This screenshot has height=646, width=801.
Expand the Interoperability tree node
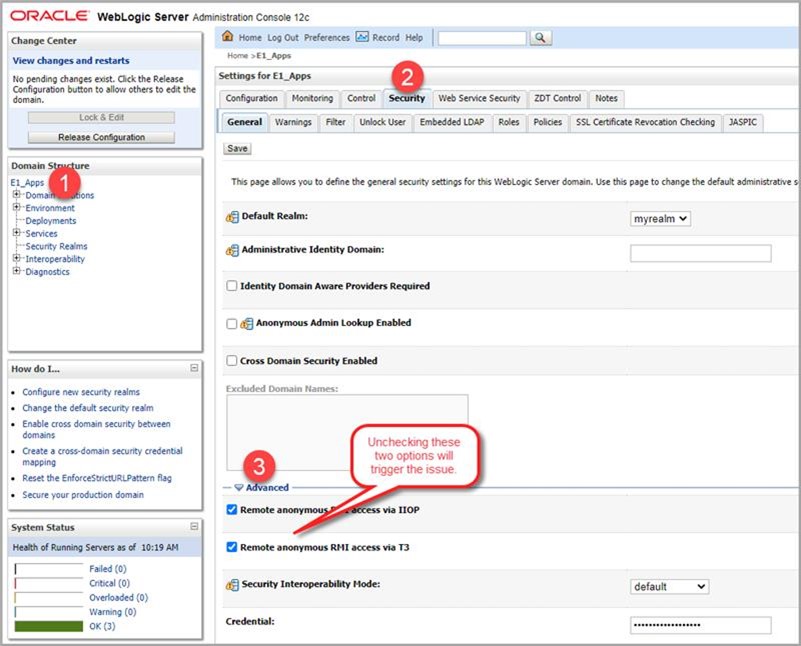[x=16, y=258]
